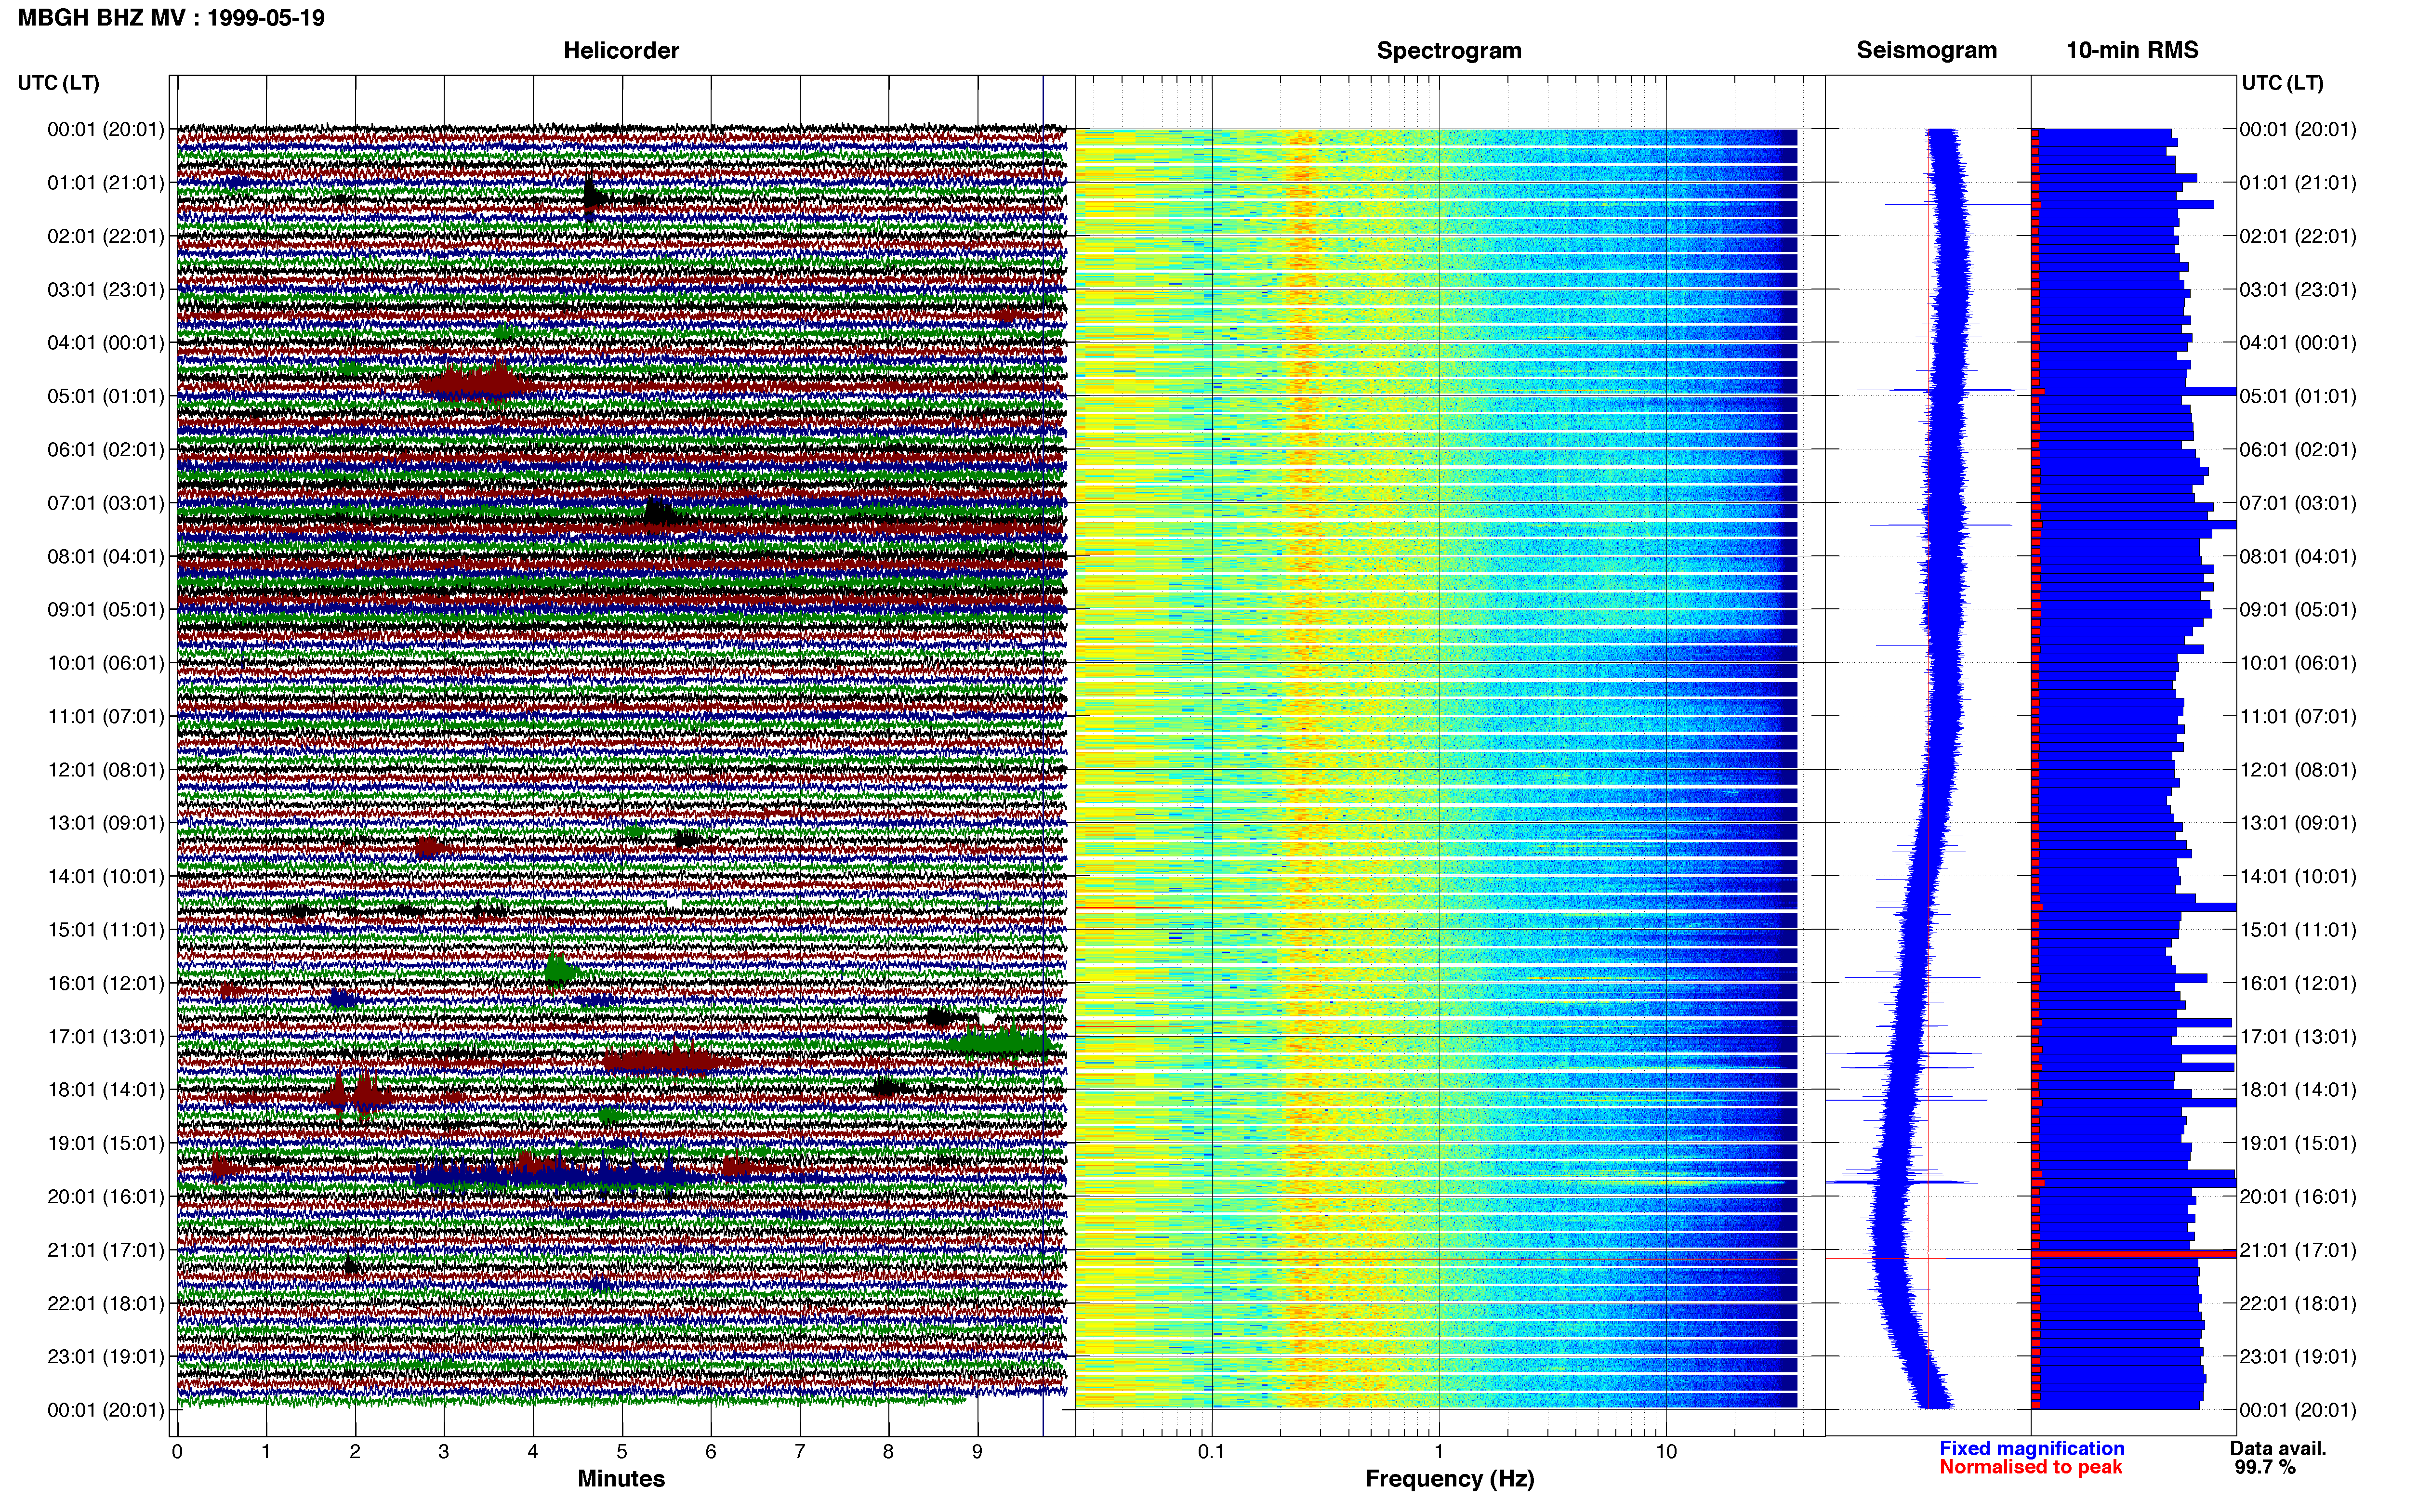
Task: Click minute tick '9' on the Helicorder axis
Action: (977, 1452)
